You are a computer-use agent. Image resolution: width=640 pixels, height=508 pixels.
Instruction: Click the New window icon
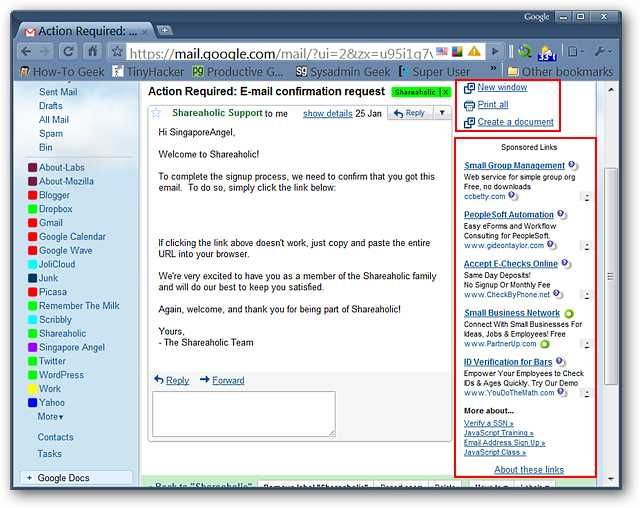[470, 88]
